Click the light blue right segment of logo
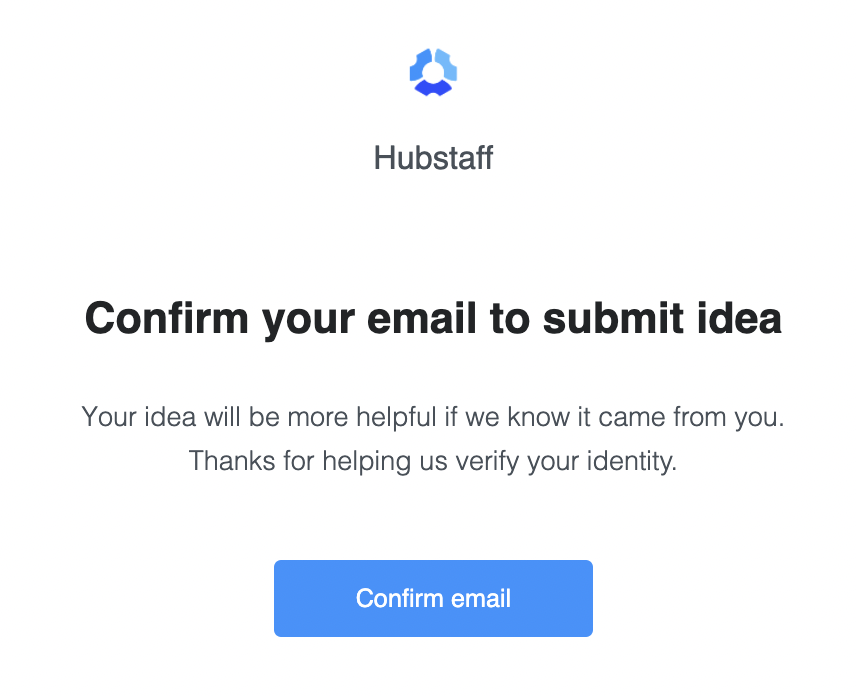Image resolution: width=856 pixels, height=696 pixels. [x=447, y=64]
